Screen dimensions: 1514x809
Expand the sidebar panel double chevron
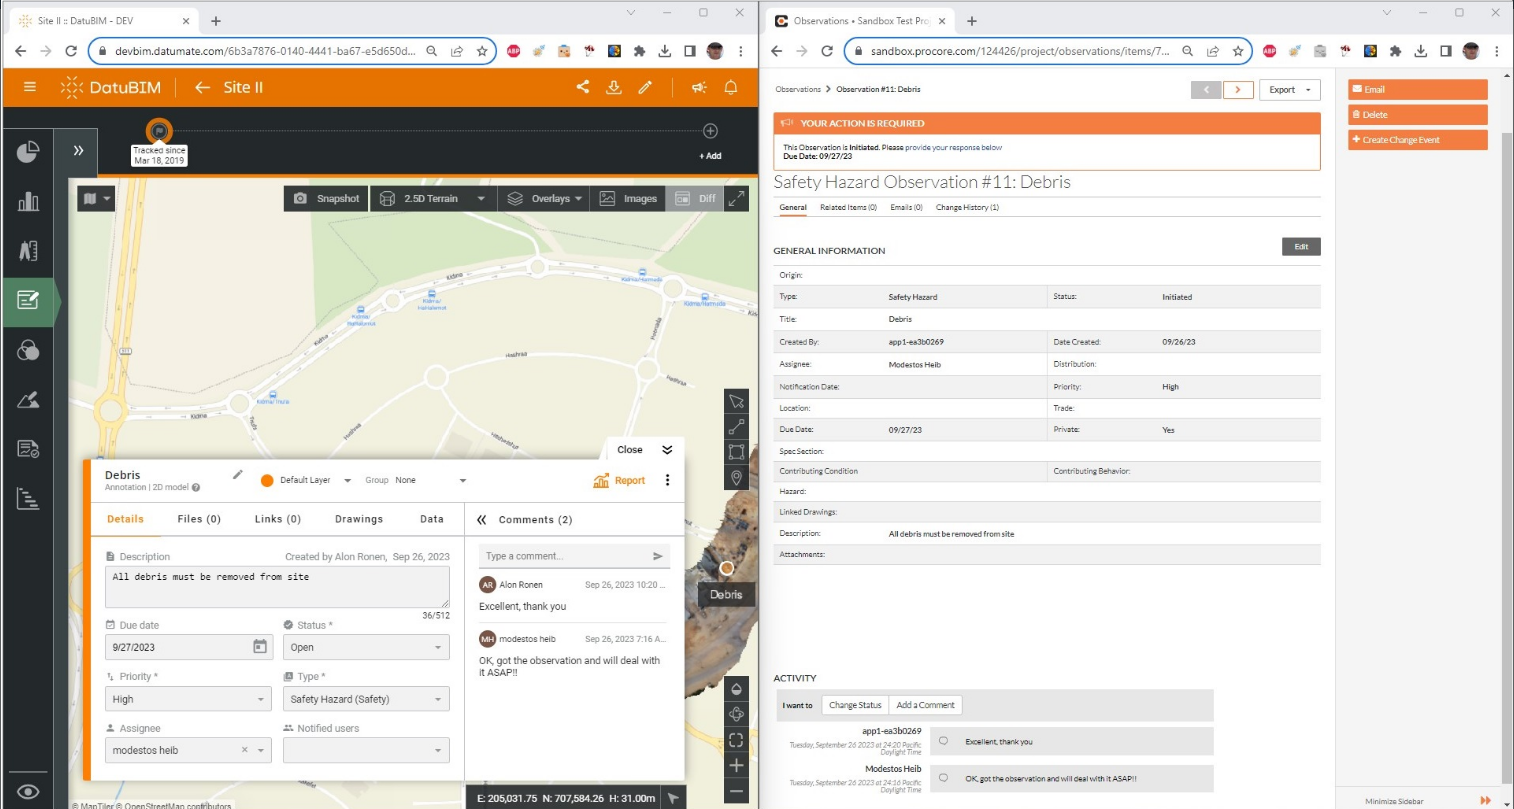(x=78, y=151)
